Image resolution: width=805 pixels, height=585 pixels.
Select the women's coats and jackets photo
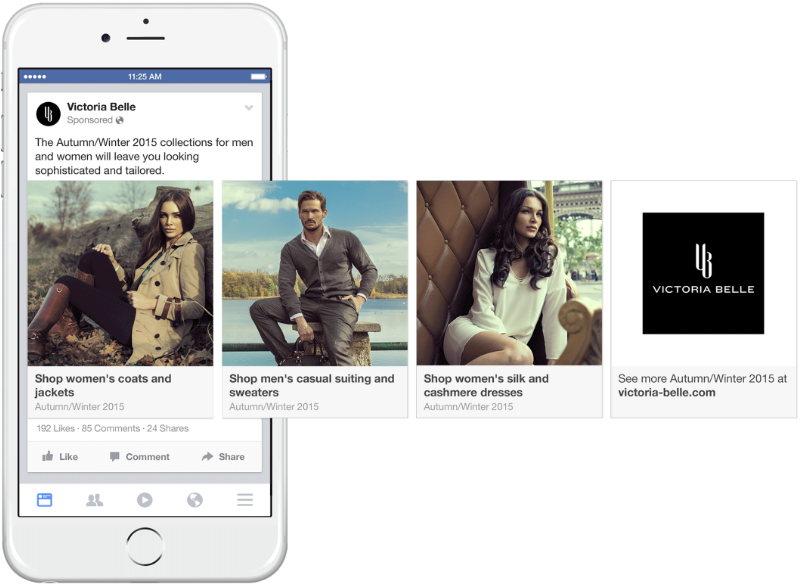pyautogui.click(x=120, y=273)
